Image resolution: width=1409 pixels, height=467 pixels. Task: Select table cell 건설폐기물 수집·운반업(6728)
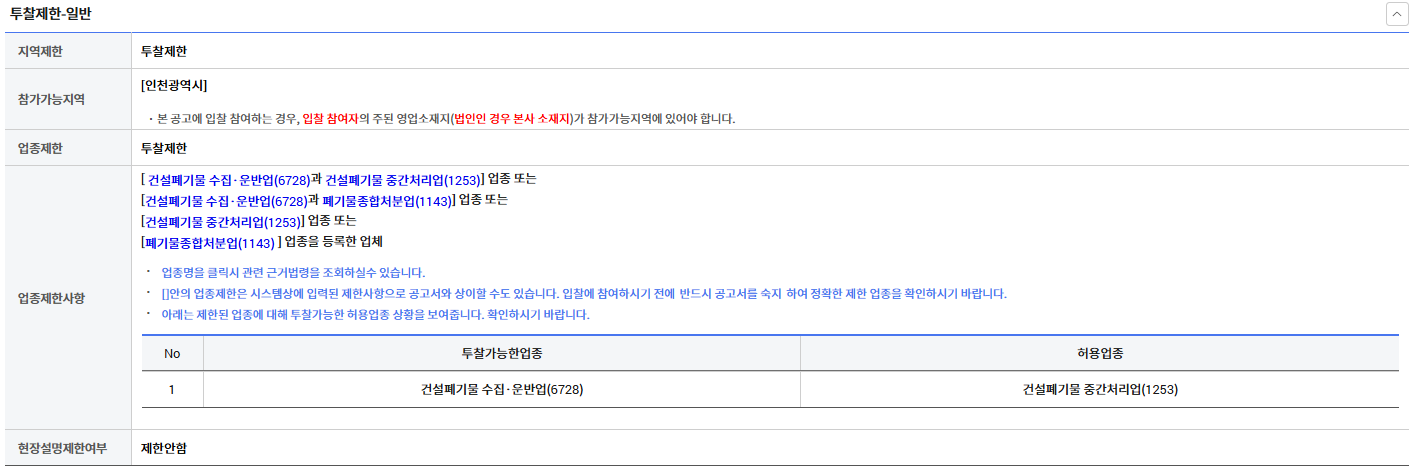502,390
